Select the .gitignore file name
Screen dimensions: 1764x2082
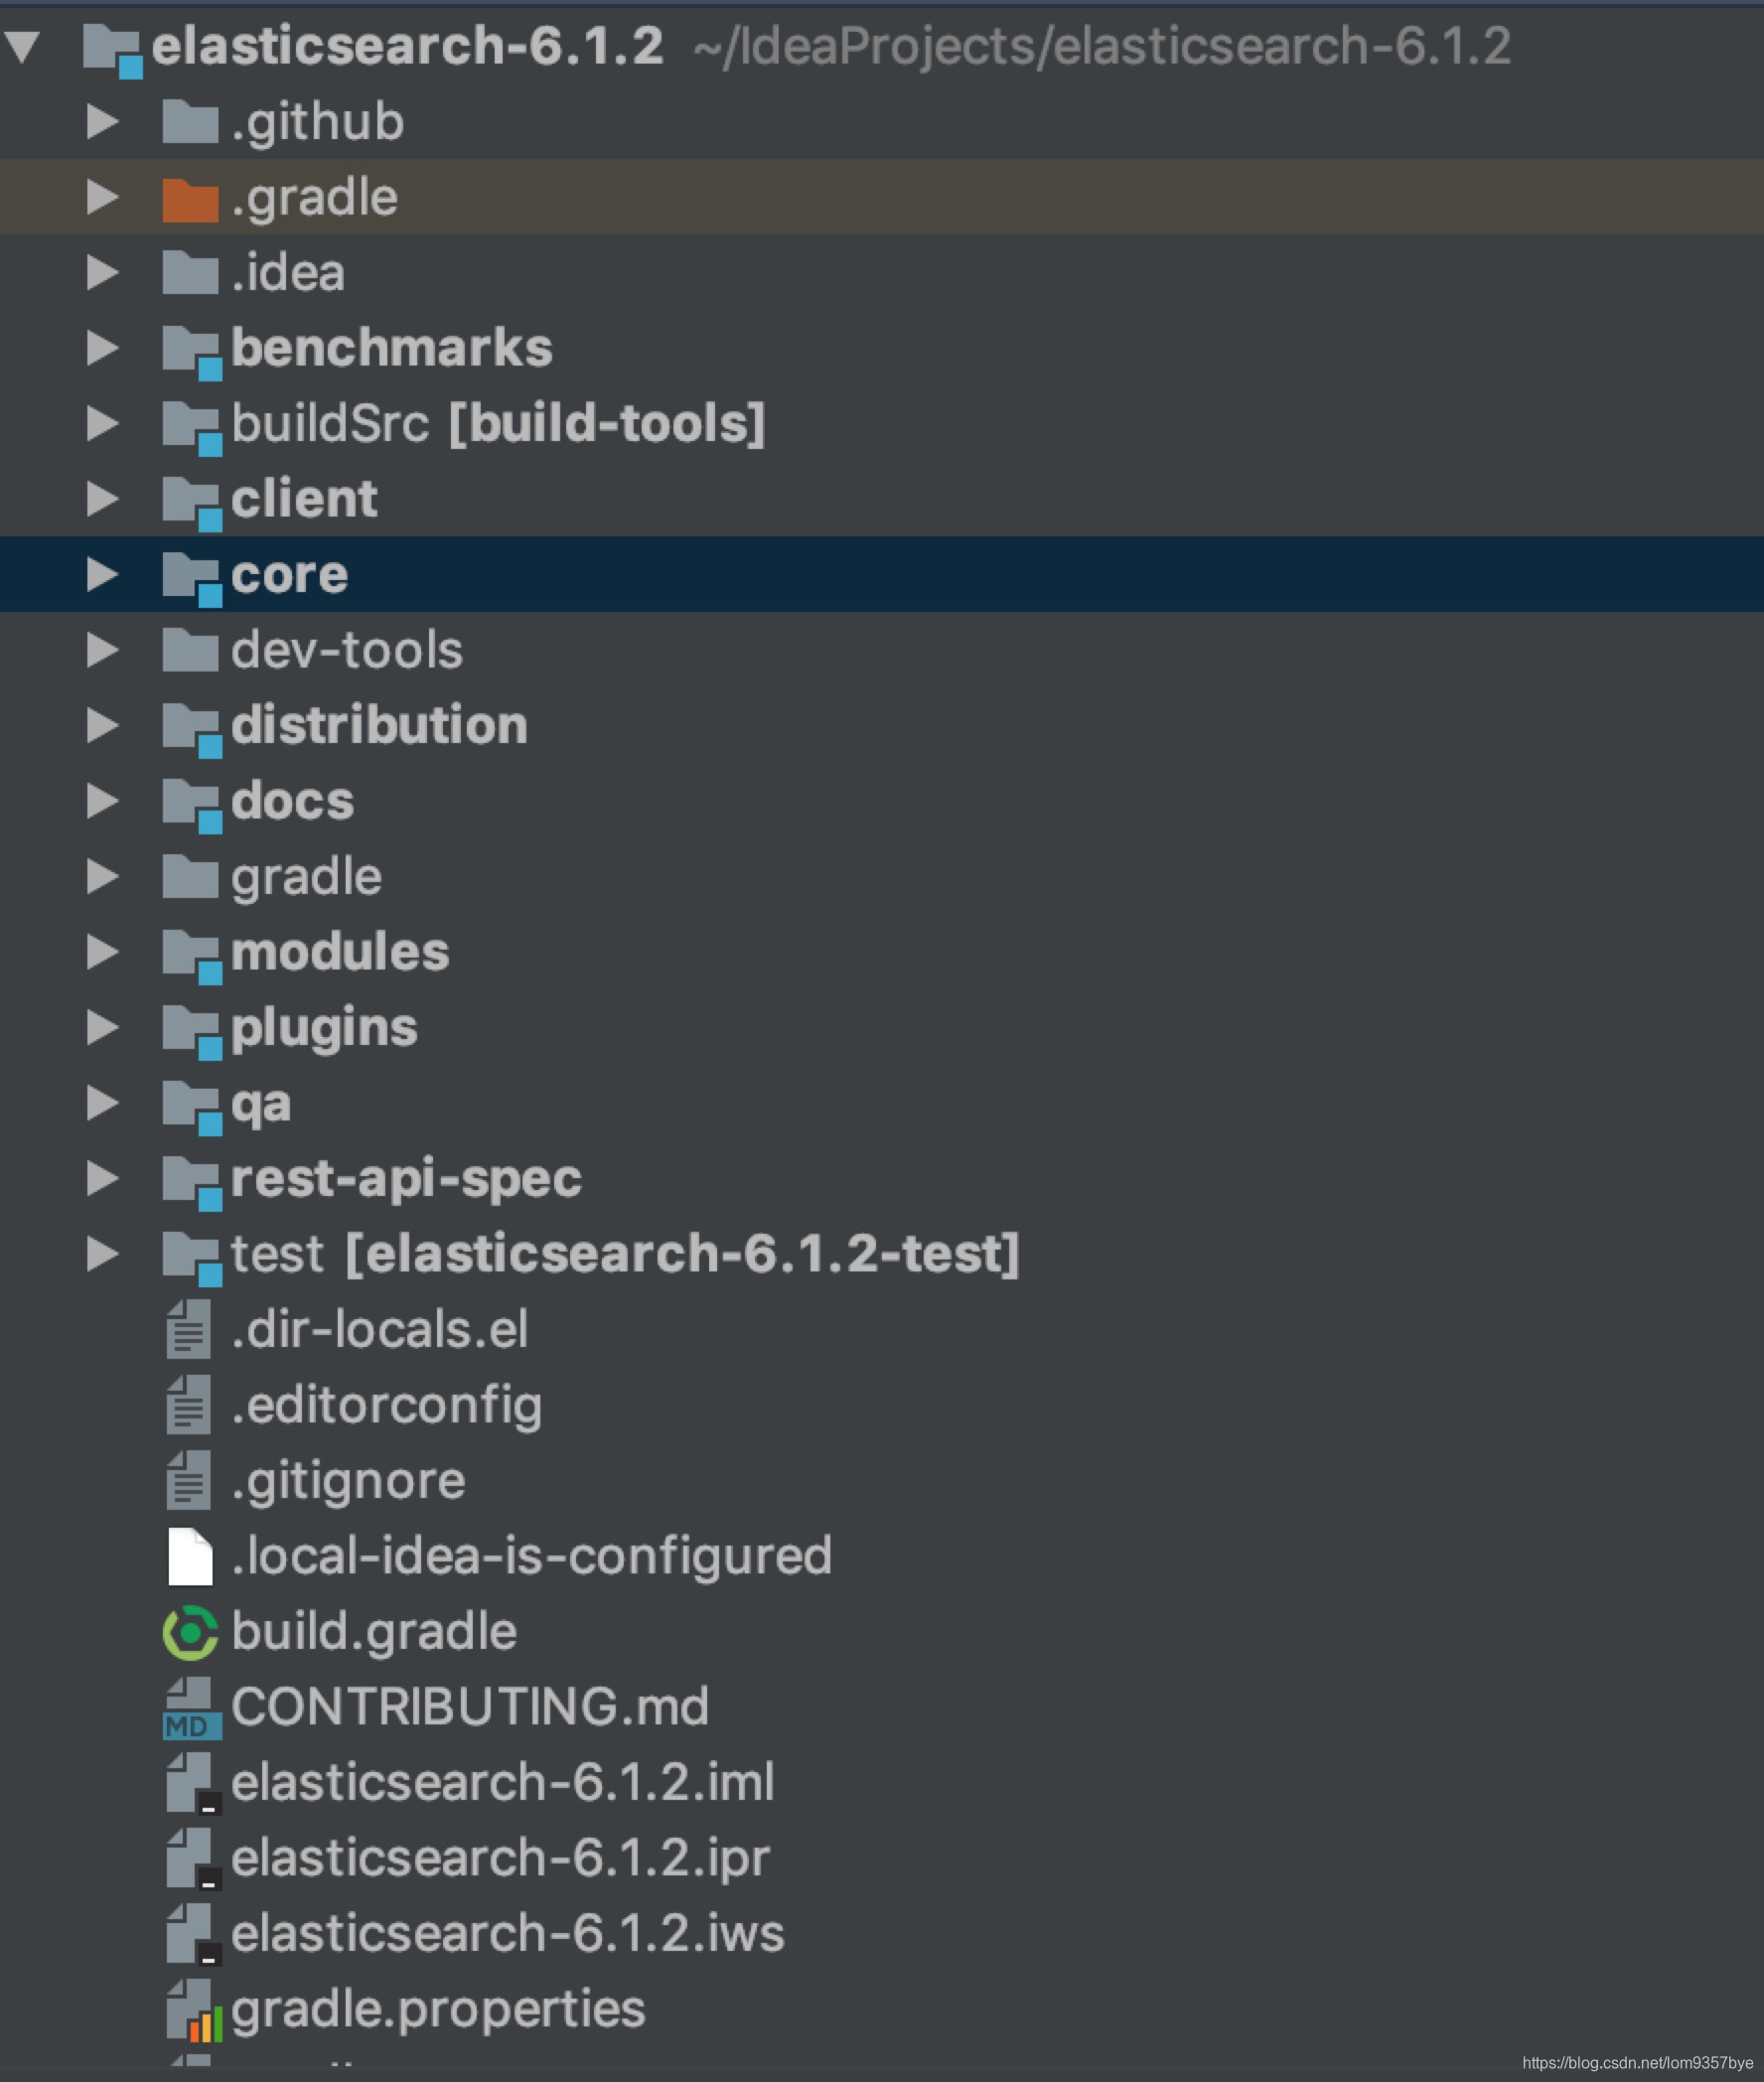[x=348, y=1482]
